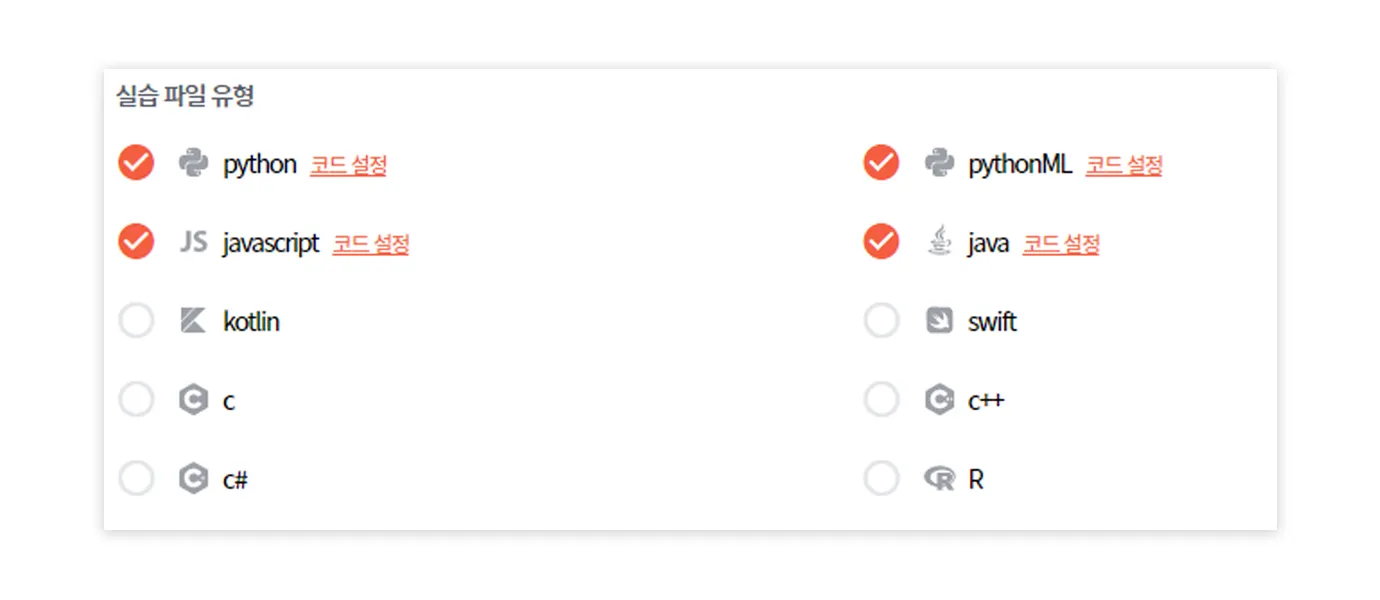The width and height of the screenshot is (1380, 600).
Task: Enable the kotlin file type option
Action: 136,321
